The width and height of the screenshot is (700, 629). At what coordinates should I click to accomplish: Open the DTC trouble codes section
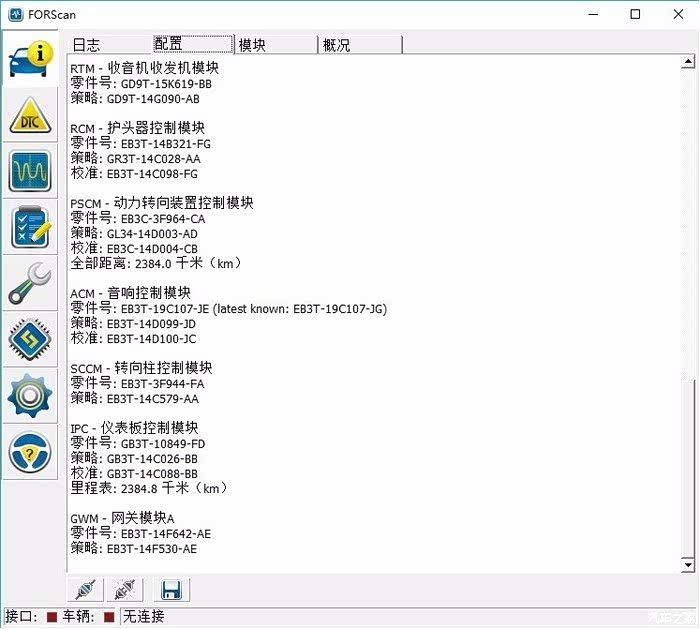(30, 115)
